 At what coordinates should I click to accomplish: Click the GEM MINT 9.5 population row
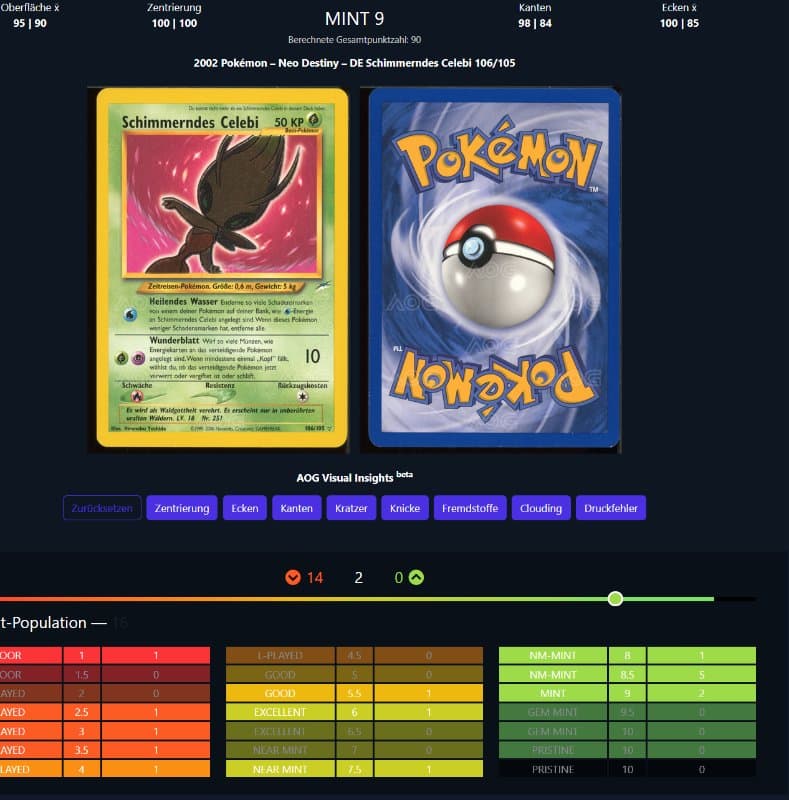[627, 712]
